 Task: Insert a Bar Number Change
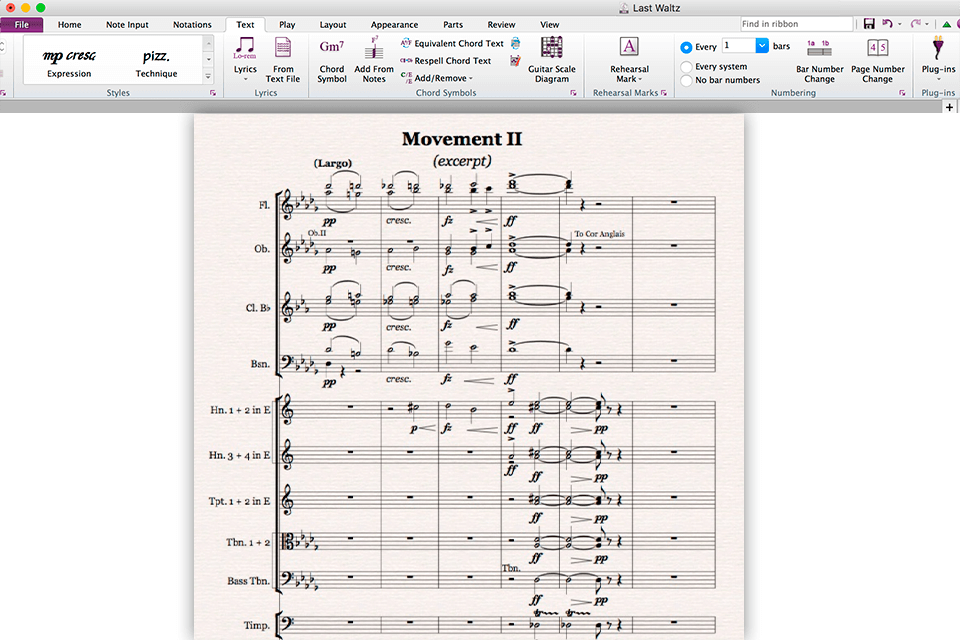tap(819, 60)
